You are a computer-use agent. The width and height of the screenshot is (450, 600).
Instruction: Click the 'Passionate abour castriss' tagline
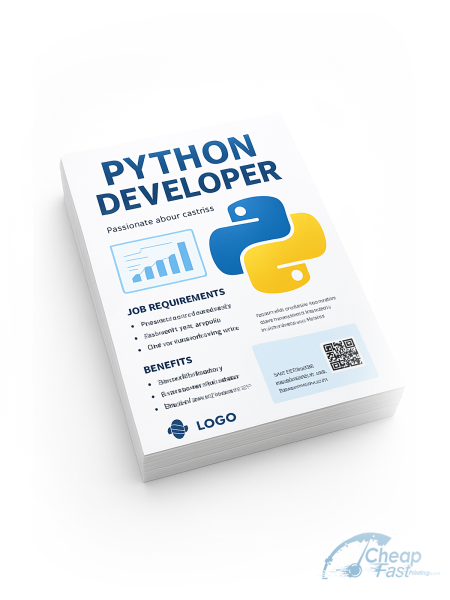coord(160,220)
